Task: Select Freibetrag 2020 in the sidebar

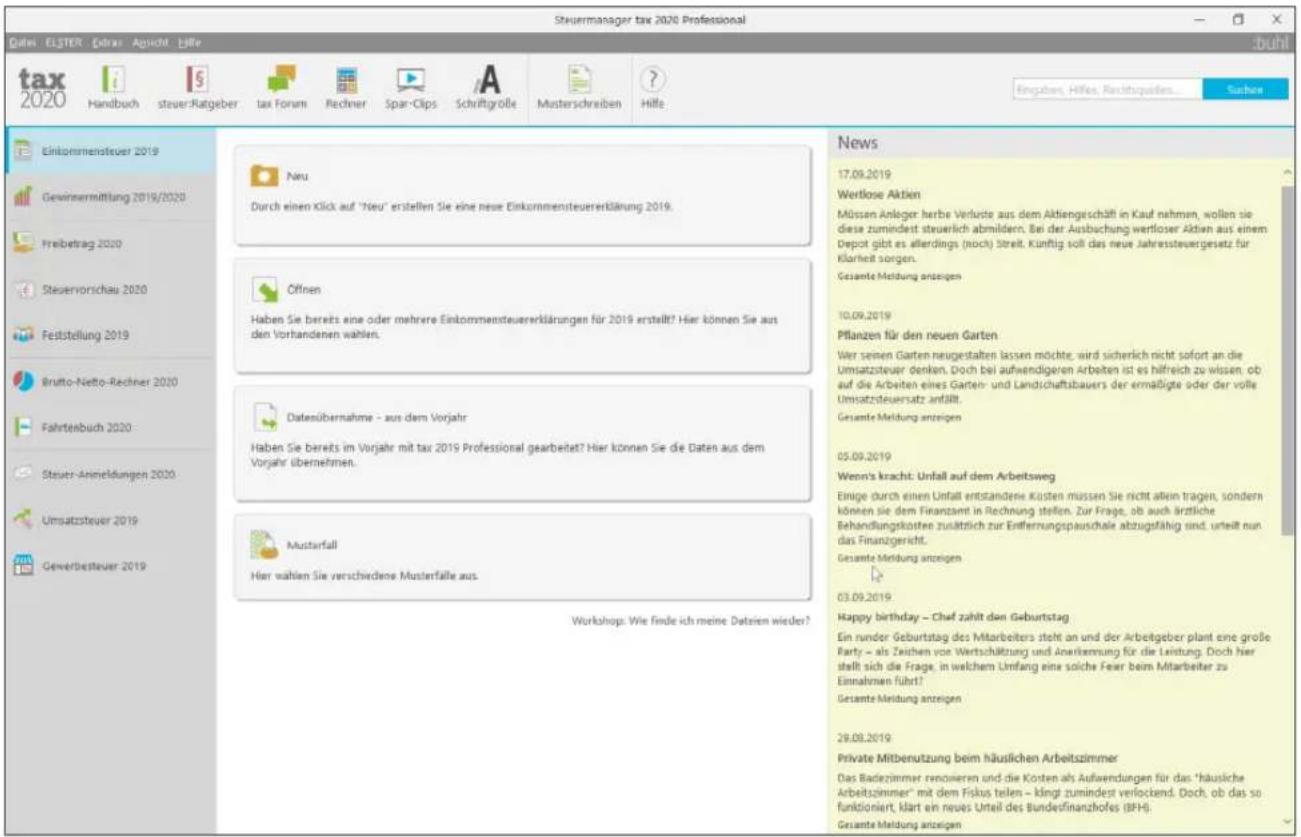Action: (108, 243)
